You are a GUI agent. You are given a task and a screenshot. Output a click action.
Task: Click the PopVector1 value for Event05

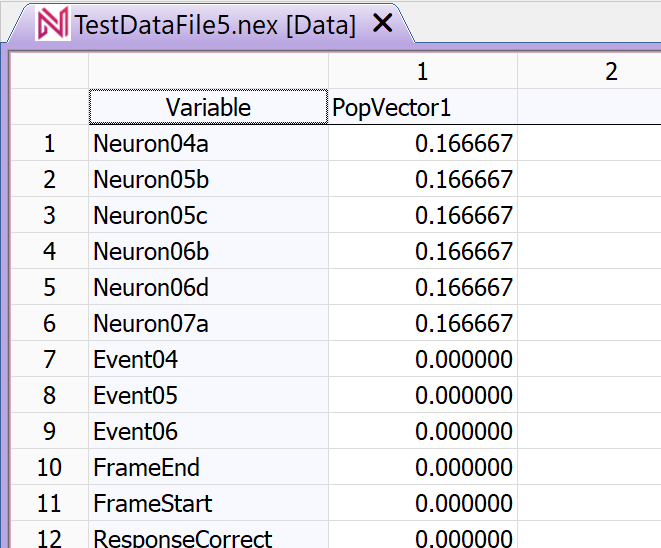tap(422, 395)
